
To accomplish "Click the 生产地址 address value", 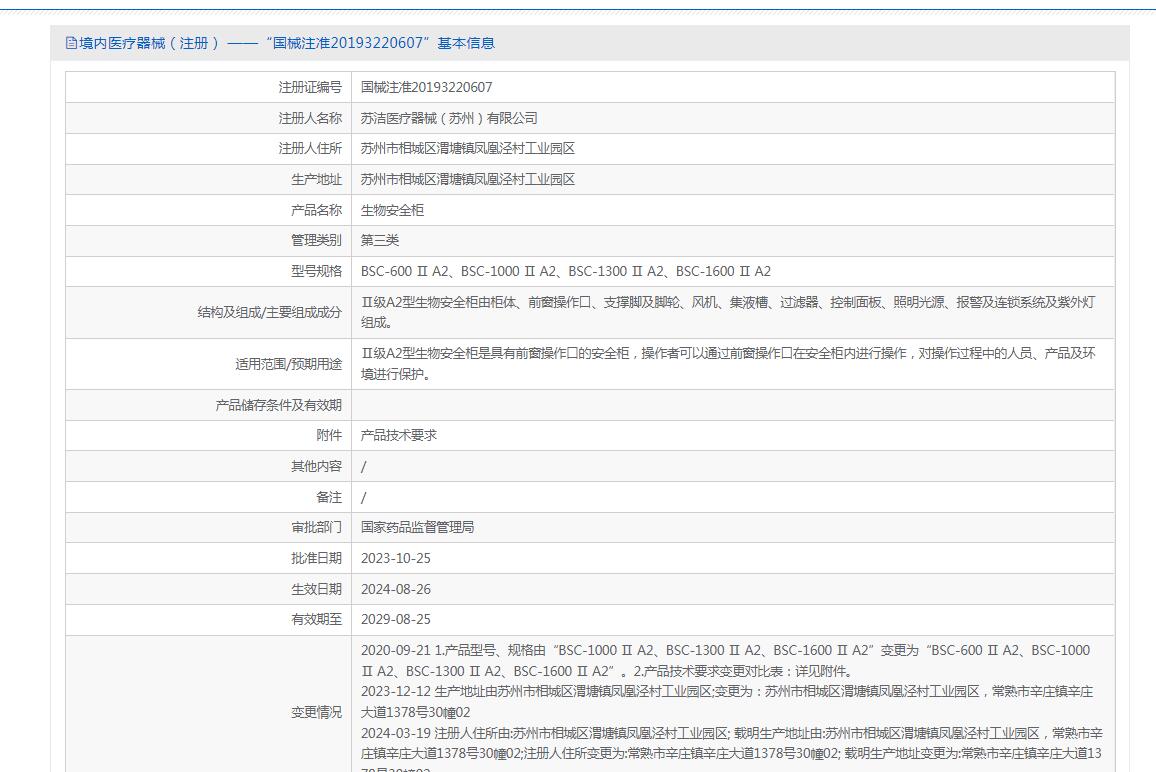I will pyautogui.click(x=467, y=180).
